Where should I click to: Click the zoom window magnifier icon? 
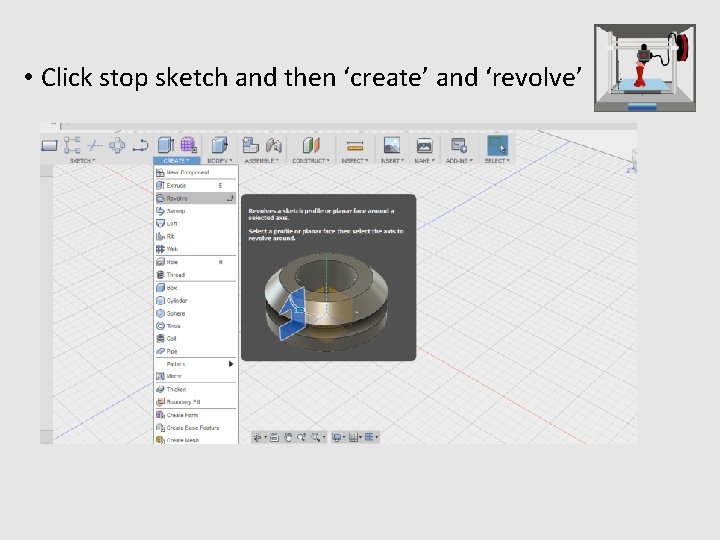317,438
